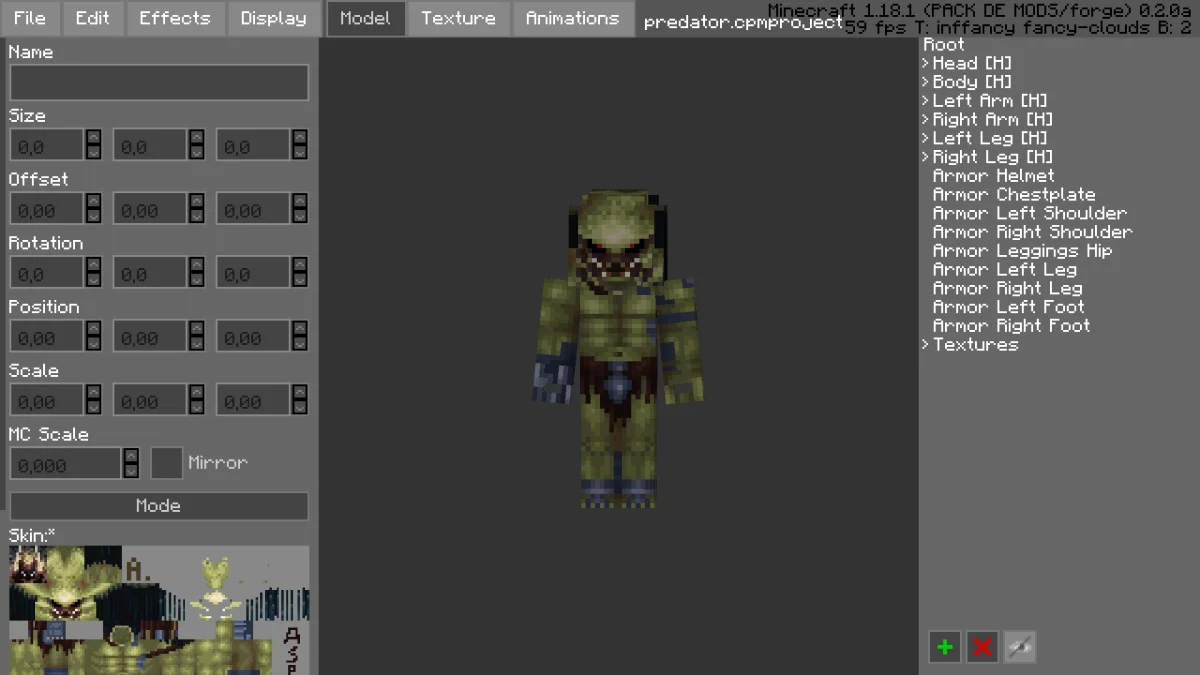The width and height of the screenshot is (1200, 675).
Task: Select the Root tree item
Action: point(944,45)
